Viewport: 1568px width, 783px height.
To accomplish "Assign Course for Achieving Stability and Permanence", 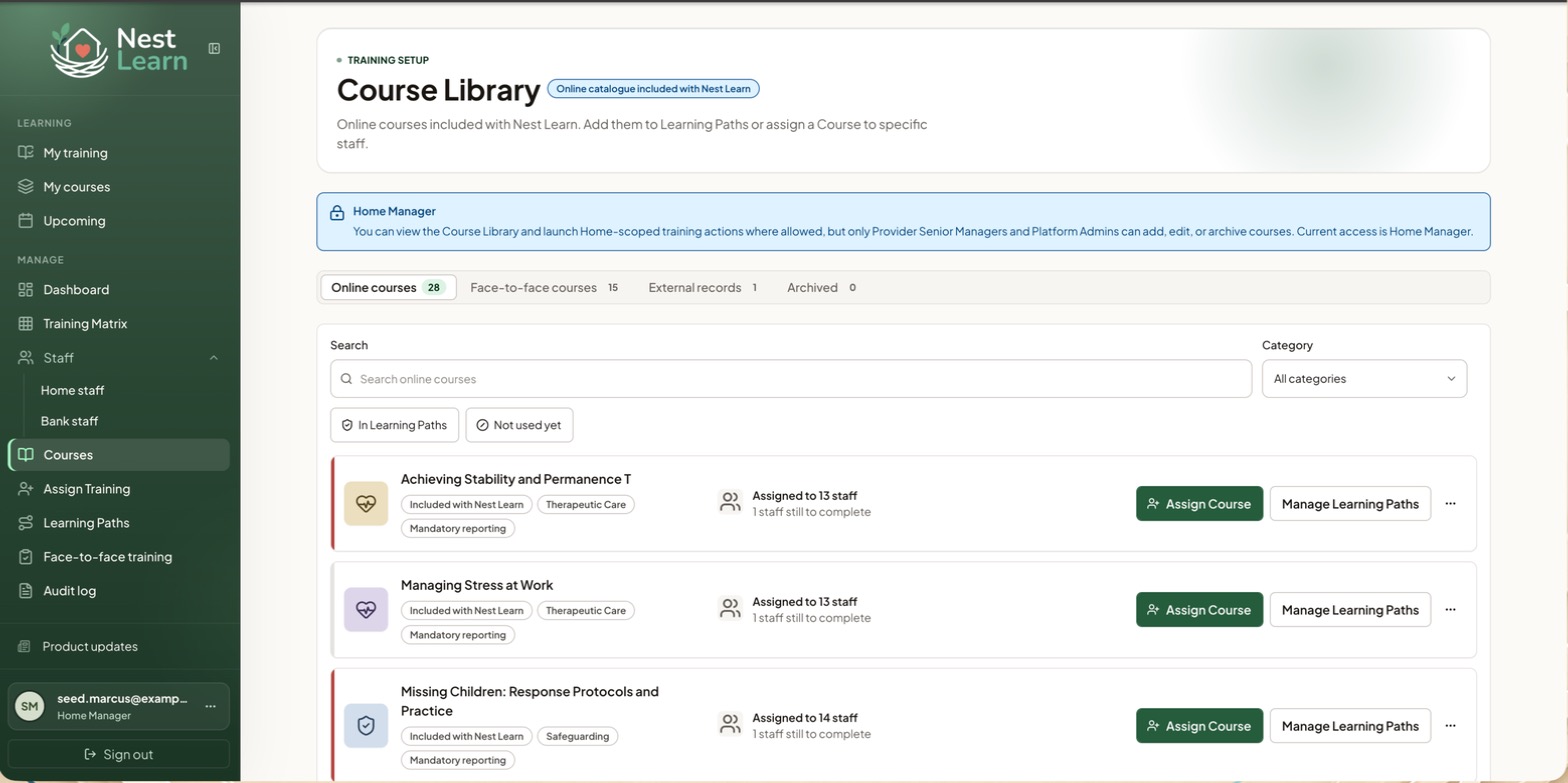I will tap(1199, 504).
